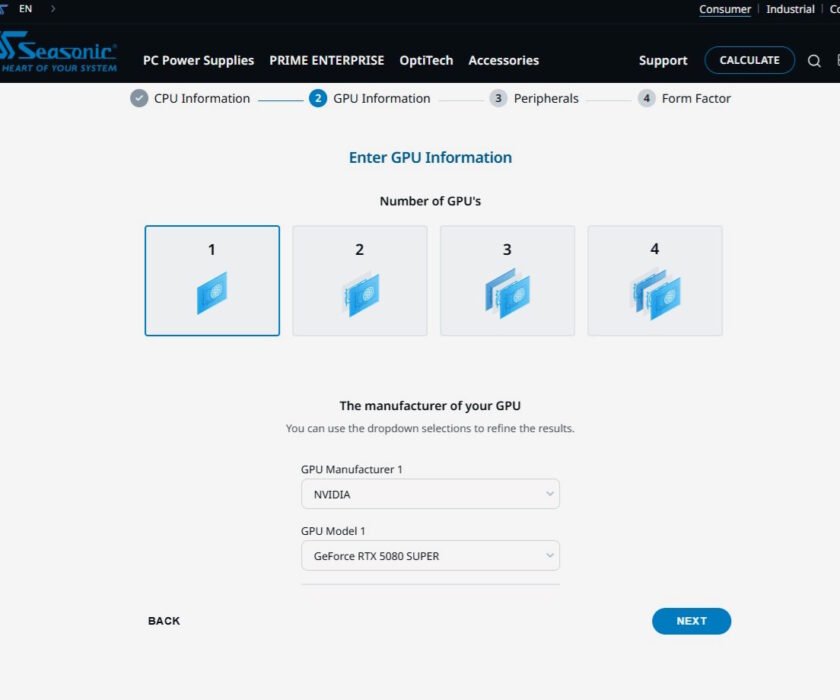
Task: Click the three GPU cards illustration
Action: (507, 293)
